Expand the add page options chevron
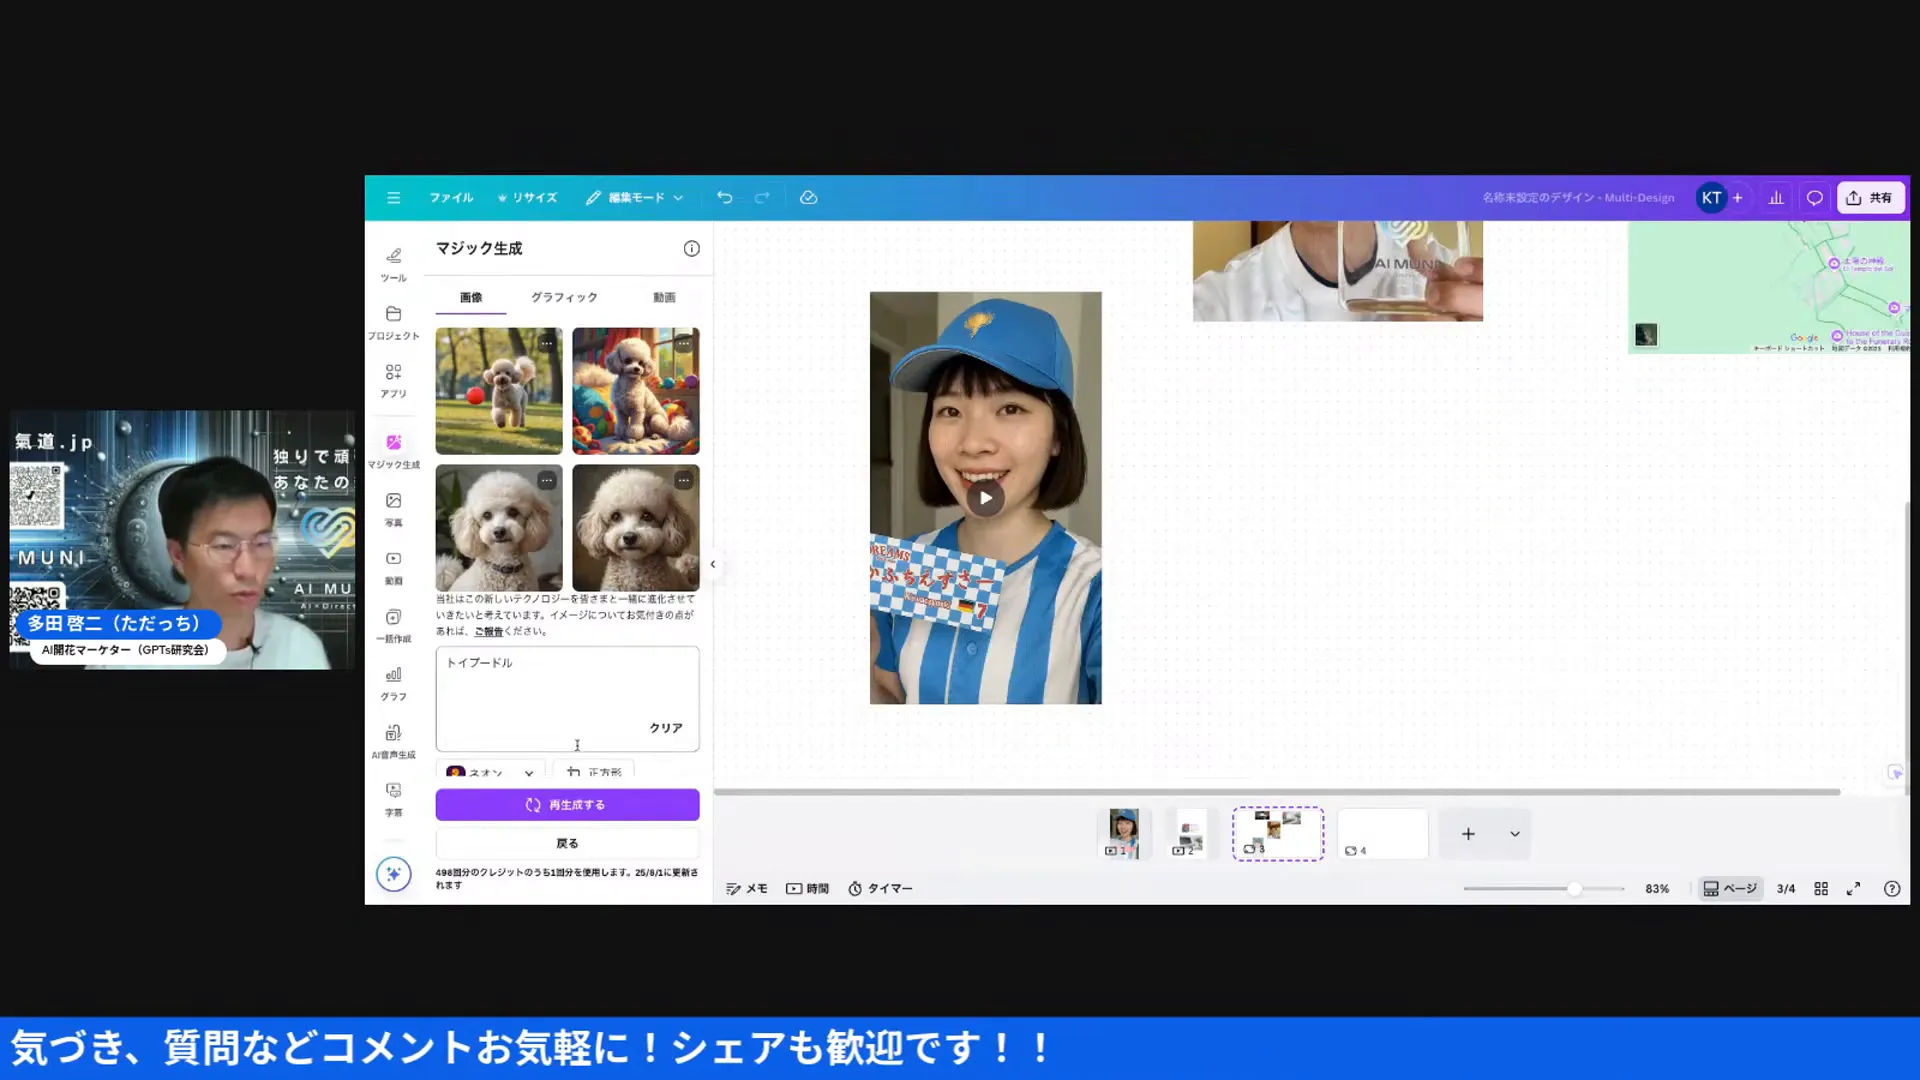1920x1080 pixels. tap(1515, 834)
